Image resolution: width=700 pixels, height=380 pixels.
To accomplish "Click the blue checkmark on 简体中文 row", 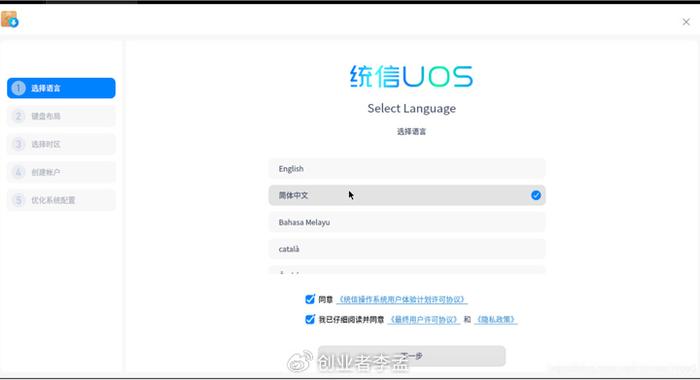I will [536, 195].
